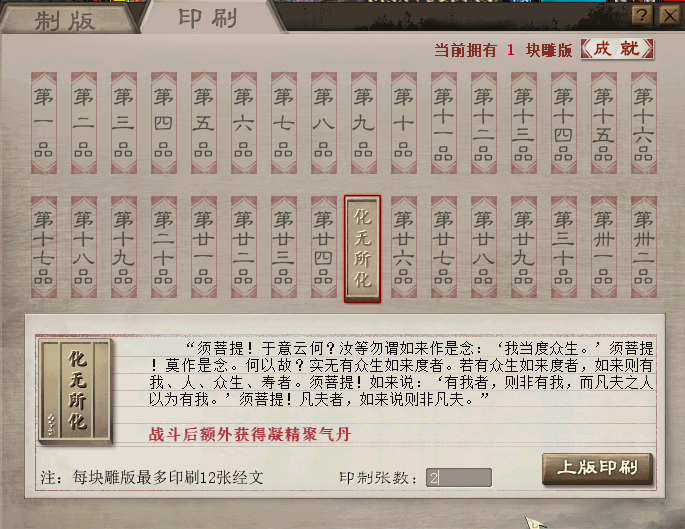Select the 第五品 chapter scroll
Screen dimensions: 685x529
coord(204,123)
